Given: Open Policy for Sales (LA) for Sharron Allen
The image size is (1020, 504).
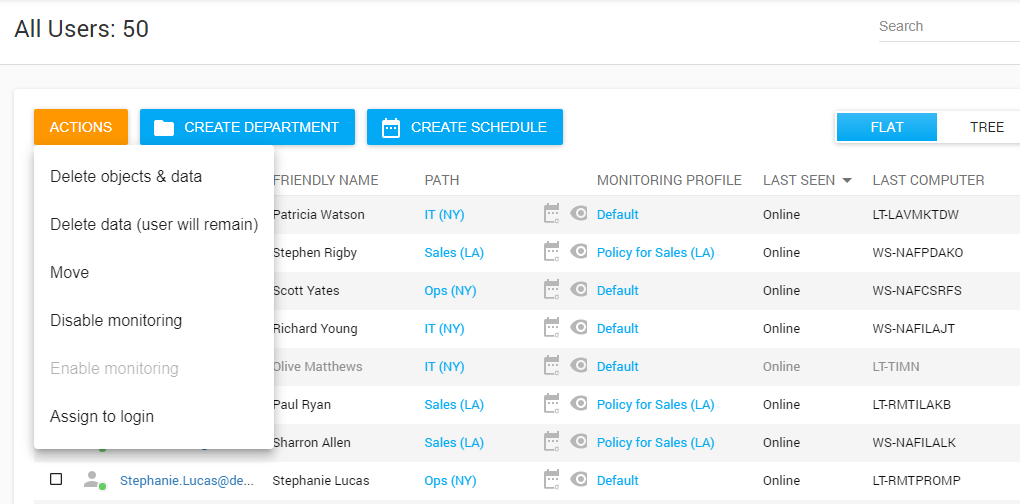Looking at the screenshot, I should click(656, 443).
